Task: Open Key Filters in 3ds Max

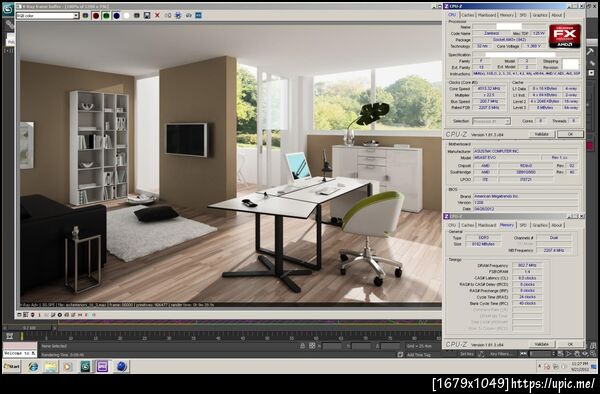Action: (x=501, y=354)
